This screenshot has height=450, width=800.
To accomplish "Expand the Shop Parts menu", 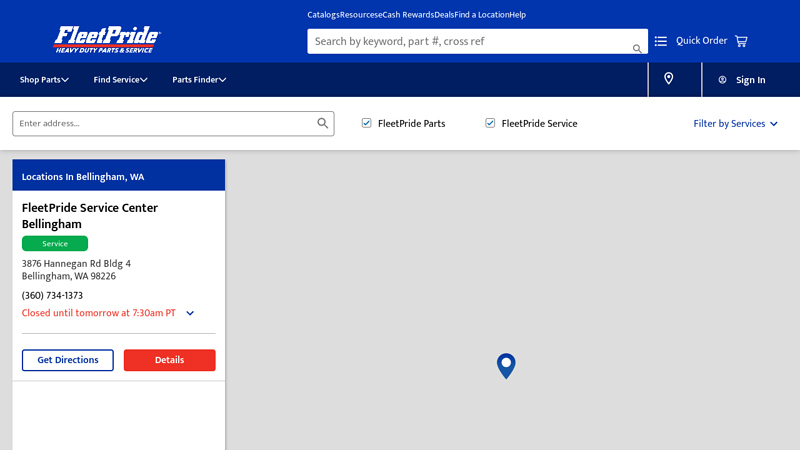I will (44, 80).
